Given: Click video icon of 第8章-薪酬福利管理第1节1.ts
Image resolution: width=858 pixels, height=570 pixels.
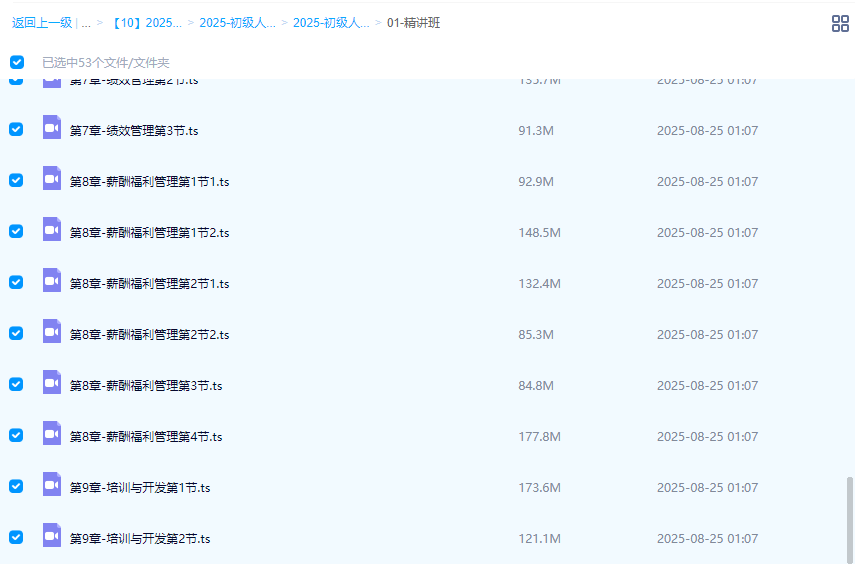Looking at the screenshot, I should tap(52, 178).
